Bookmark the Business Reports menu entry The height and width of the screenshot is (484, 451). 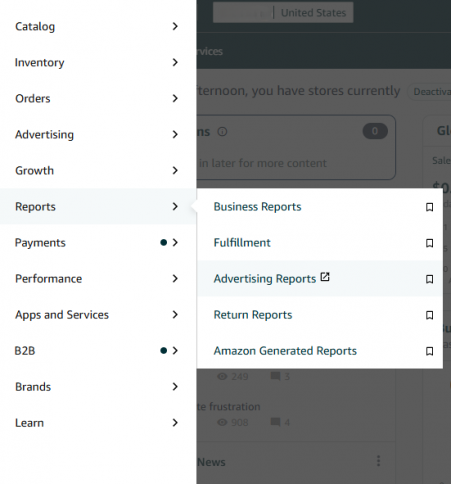(429, 207)
